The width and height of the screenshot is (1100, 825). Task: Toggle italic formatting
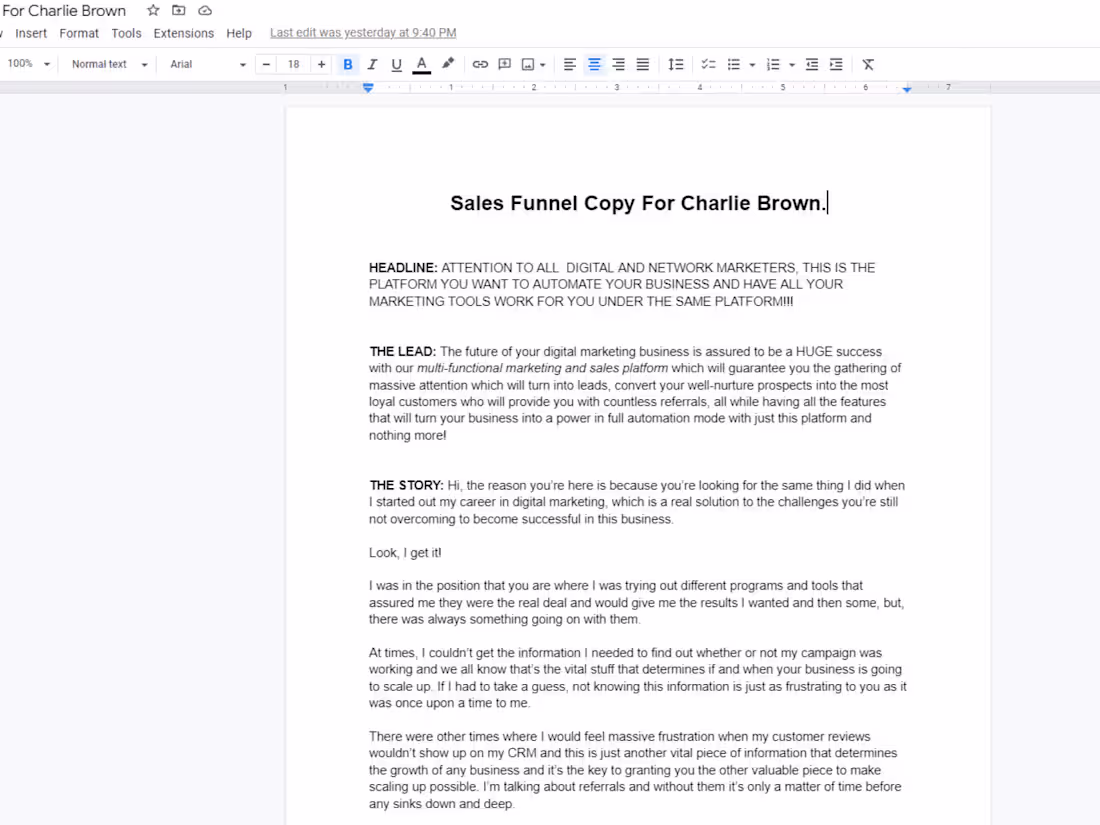[371, 64]
